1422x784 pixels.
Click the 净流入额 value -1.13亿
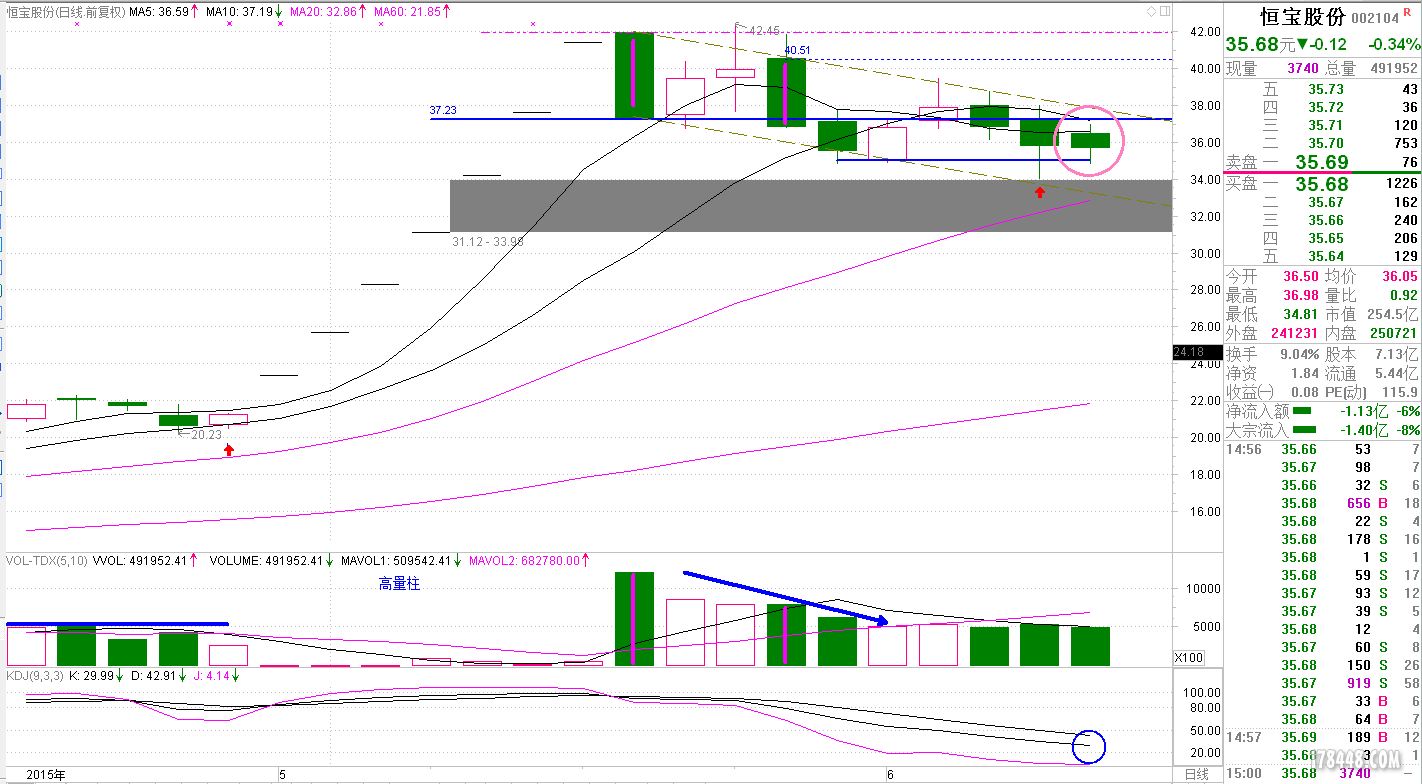[x=1366, y=411]
